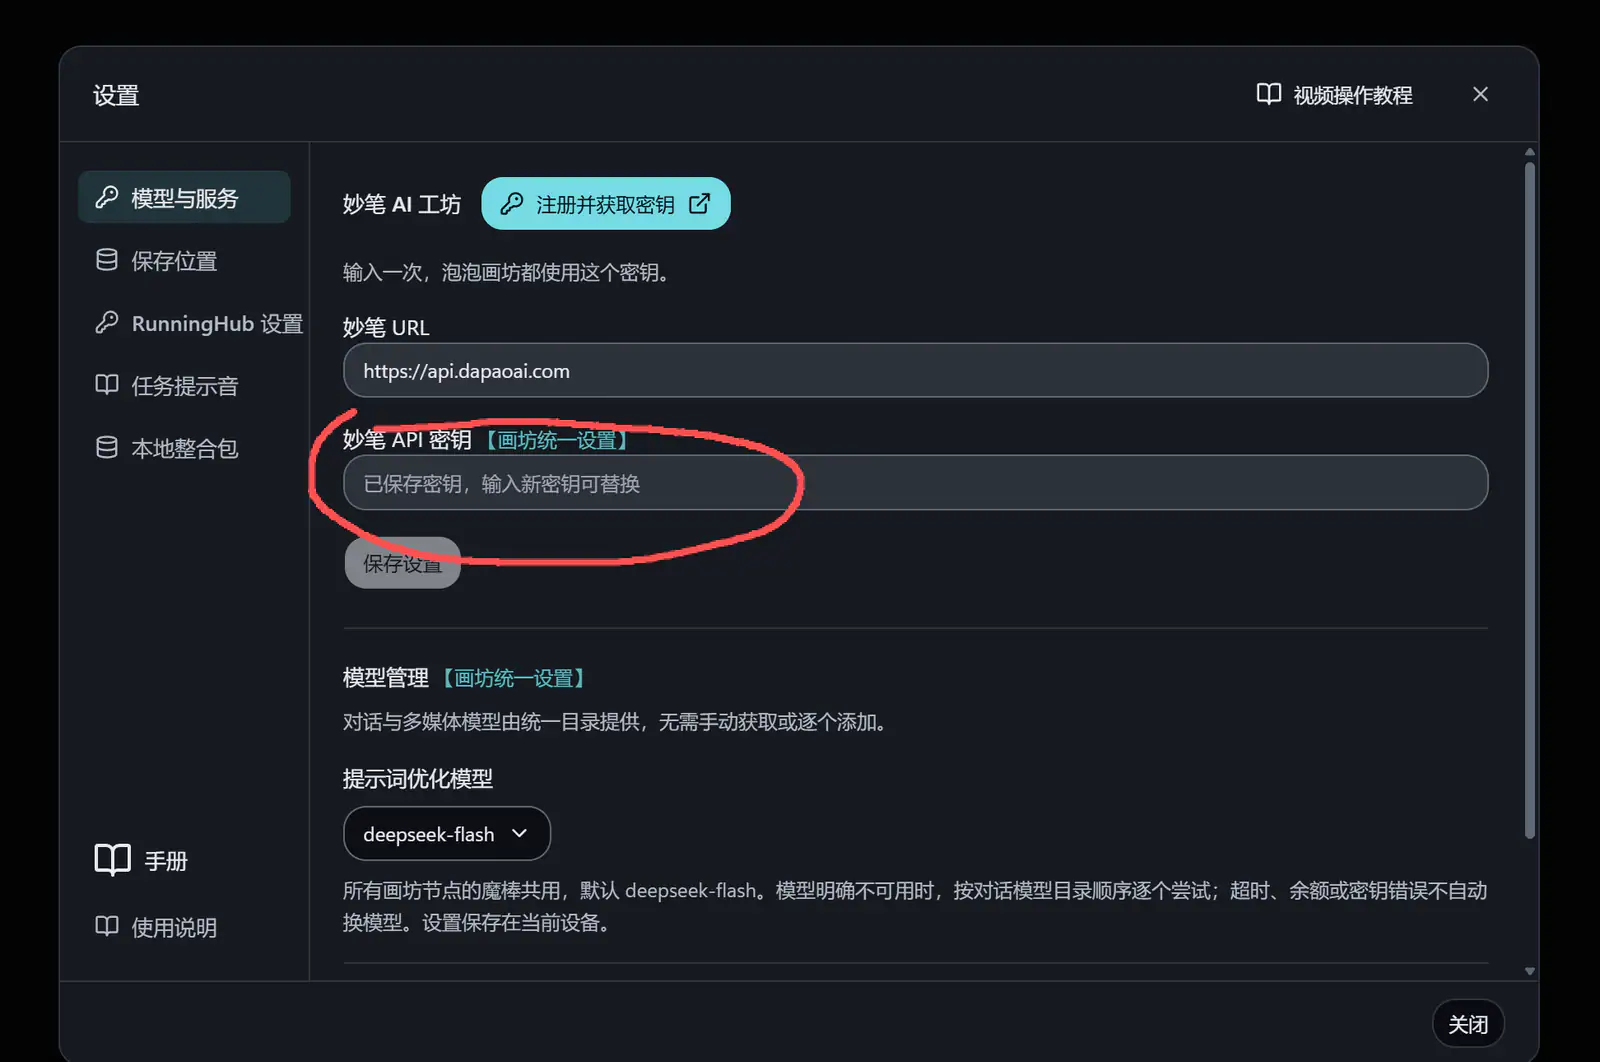Click the 提示词优化模型 label

click(x=418, y=778)
